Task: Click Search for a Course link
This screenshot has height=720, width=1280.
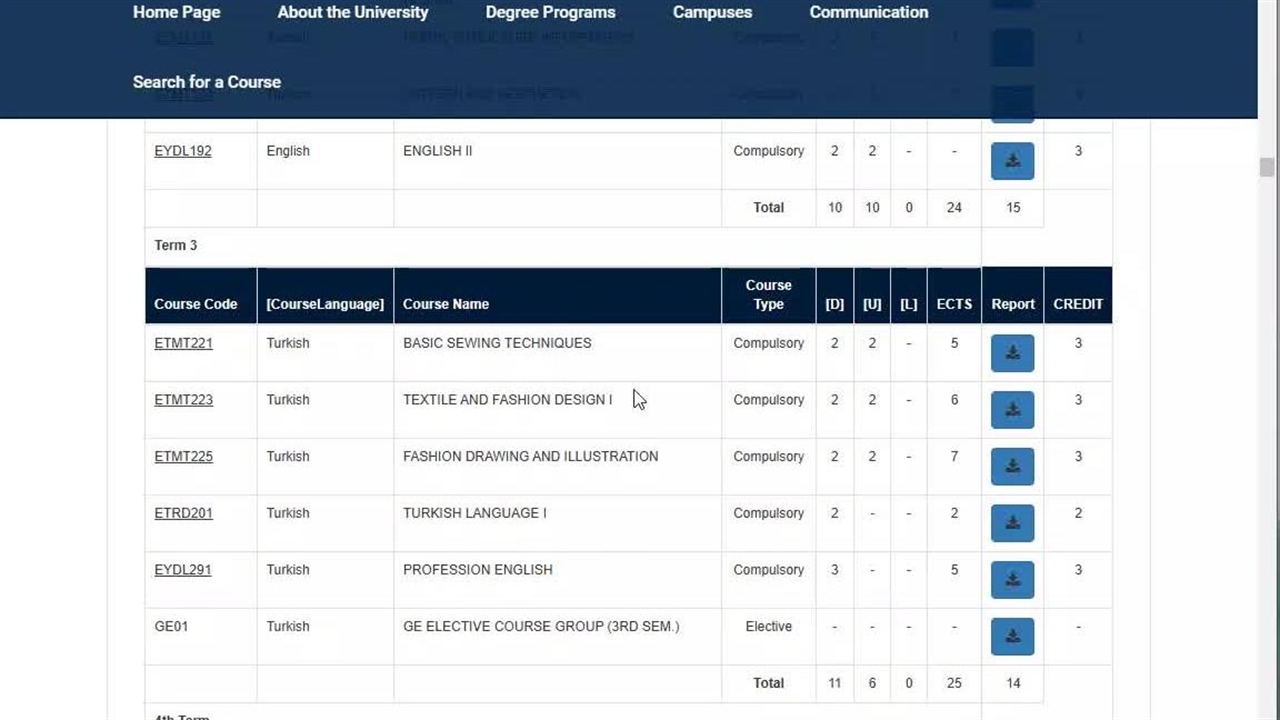Action: pyautogui.click(x=206, y=82)
